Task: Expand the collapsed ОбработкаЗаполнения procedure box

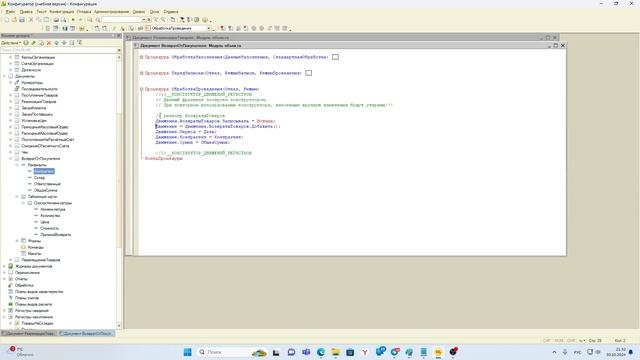Action: click(x=335, y=57)
